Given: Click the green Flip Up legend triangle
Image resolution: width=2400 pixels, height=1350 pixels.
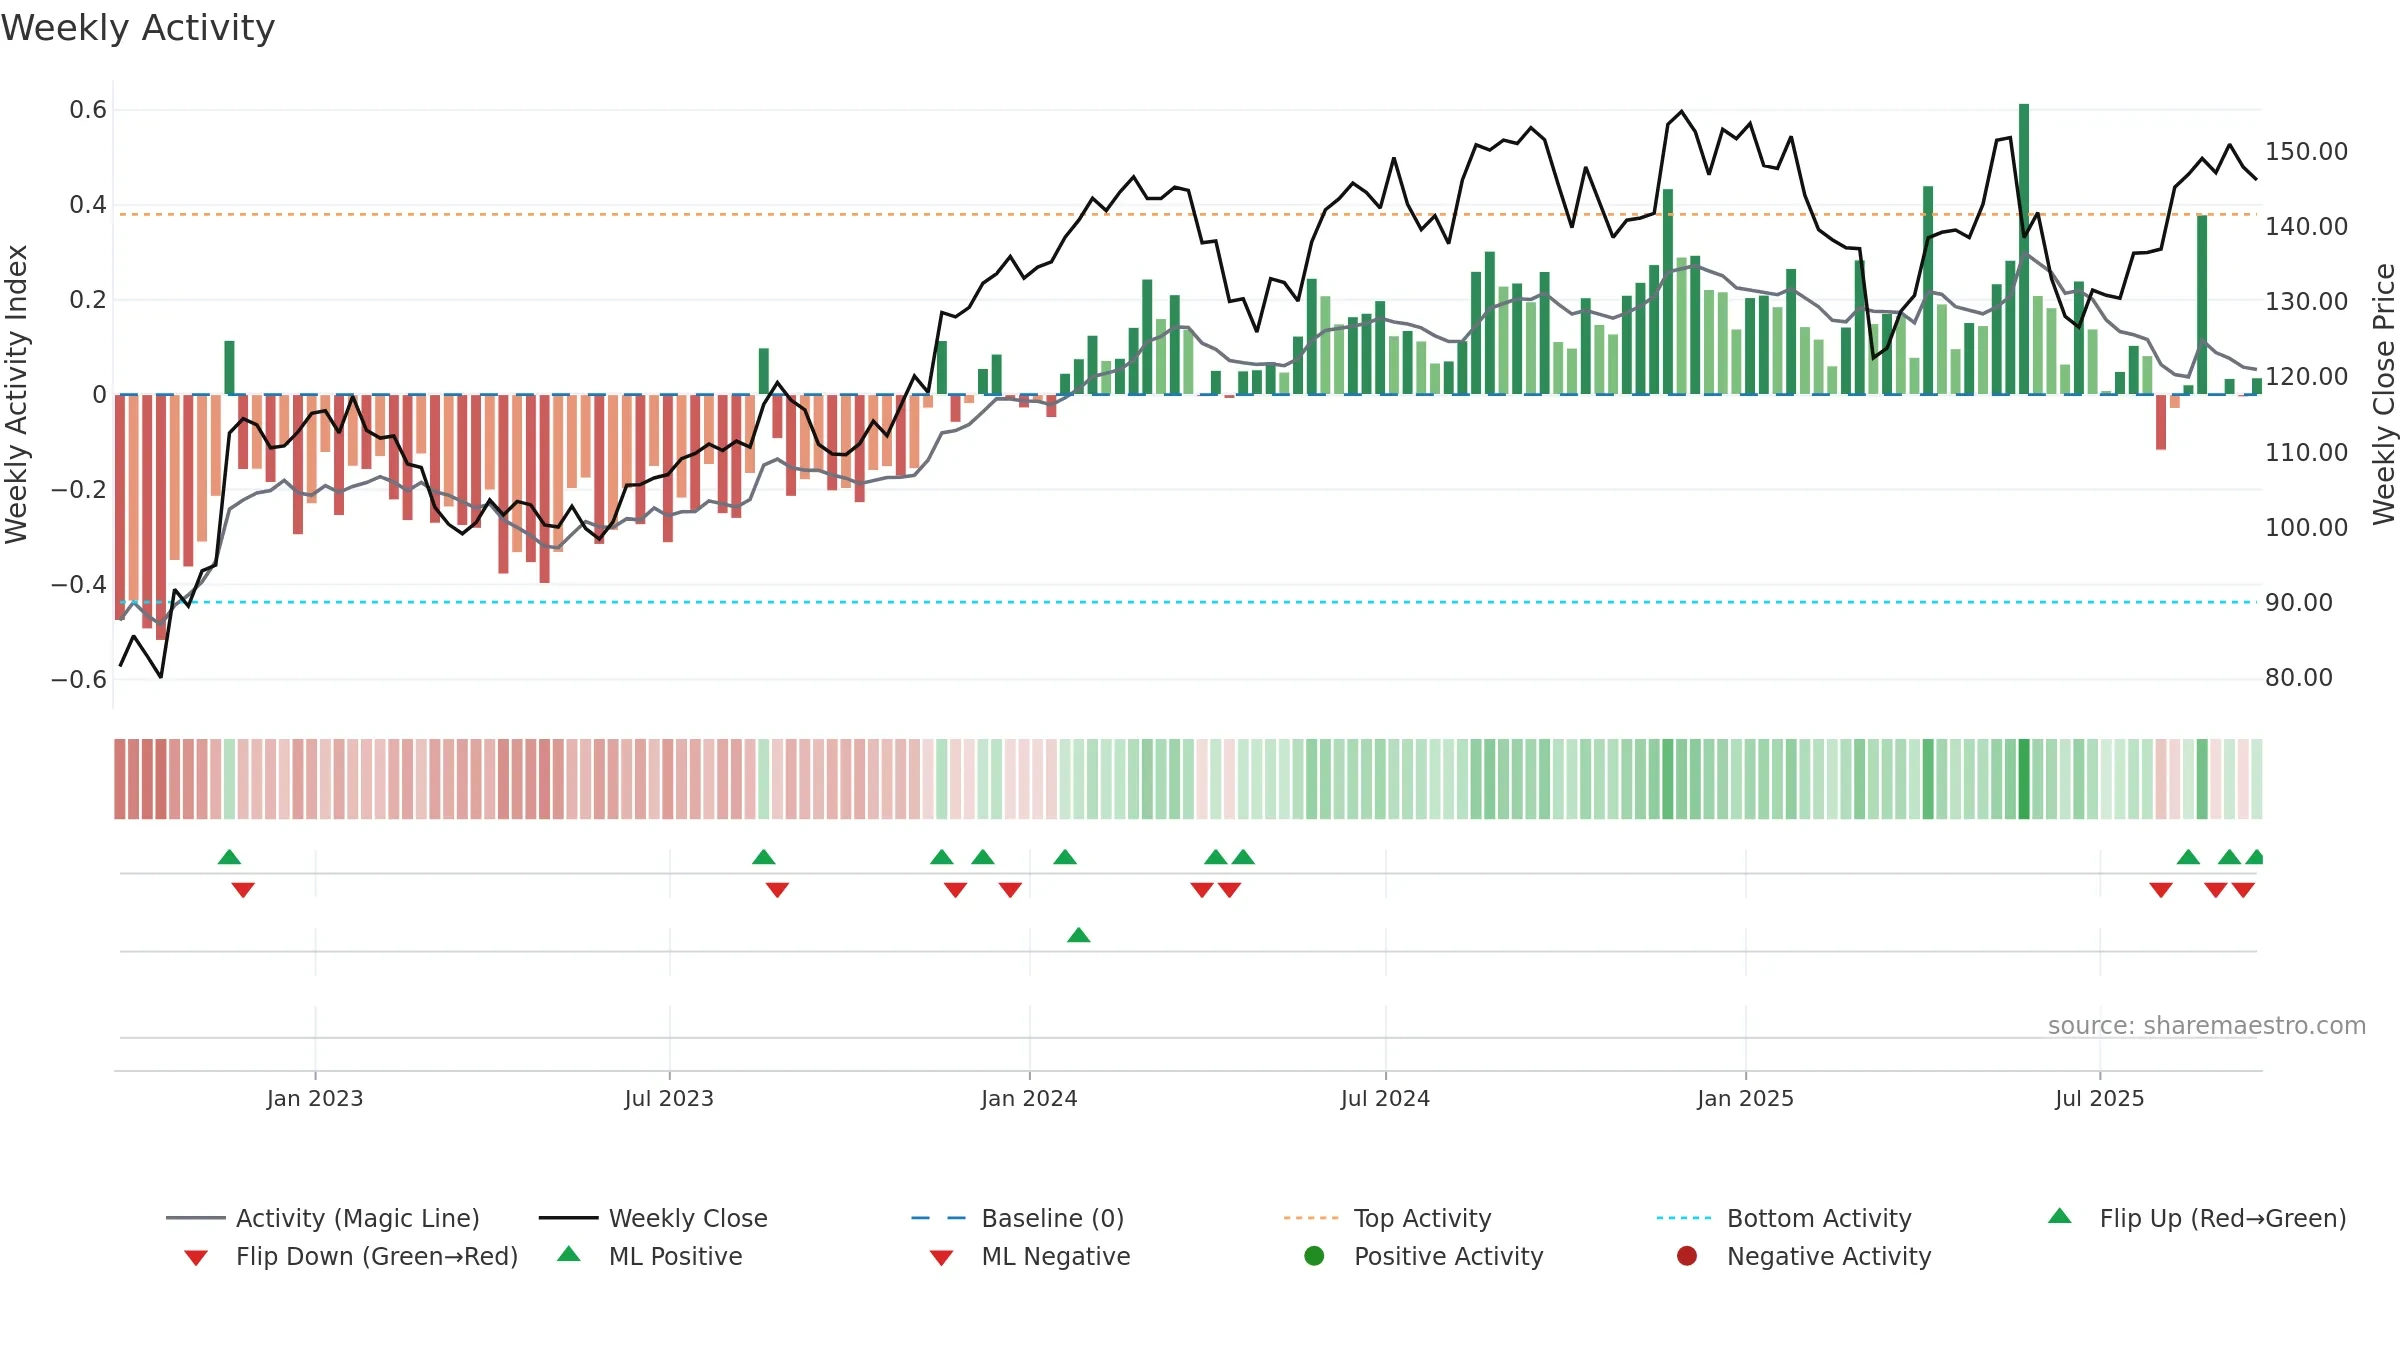Looking at the screenshot, I should [2060, 1216].
